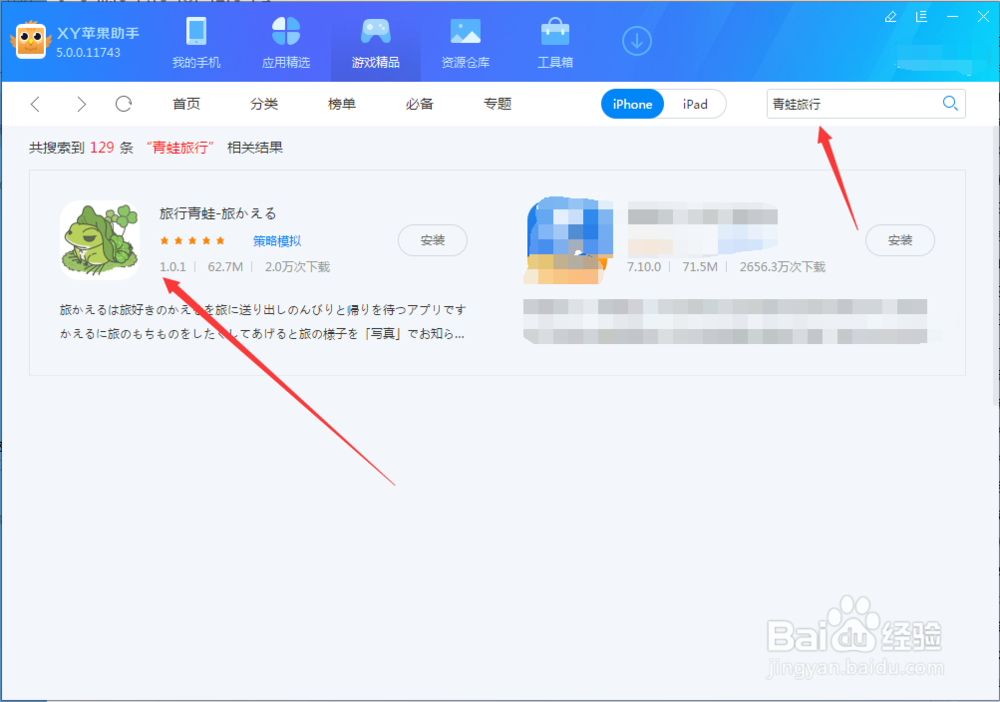Refresh the page with the reload icon
The width and height of the screenshot is (1000, 702).
click(124, 104)
